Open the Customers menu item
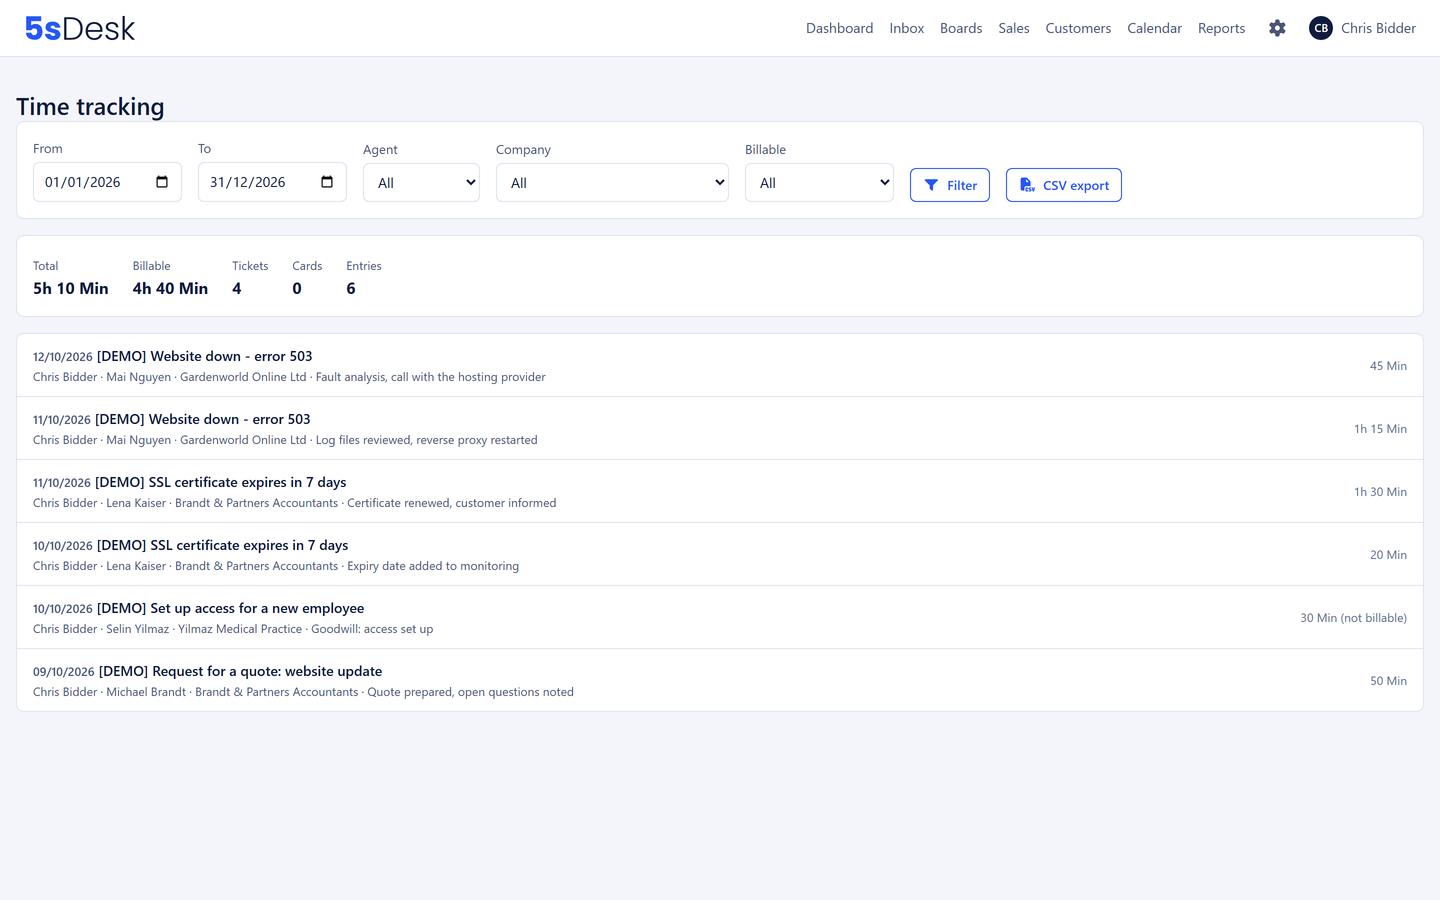Image resolution: width=1440 pixels, height=900 pixels. [1078, 28]
